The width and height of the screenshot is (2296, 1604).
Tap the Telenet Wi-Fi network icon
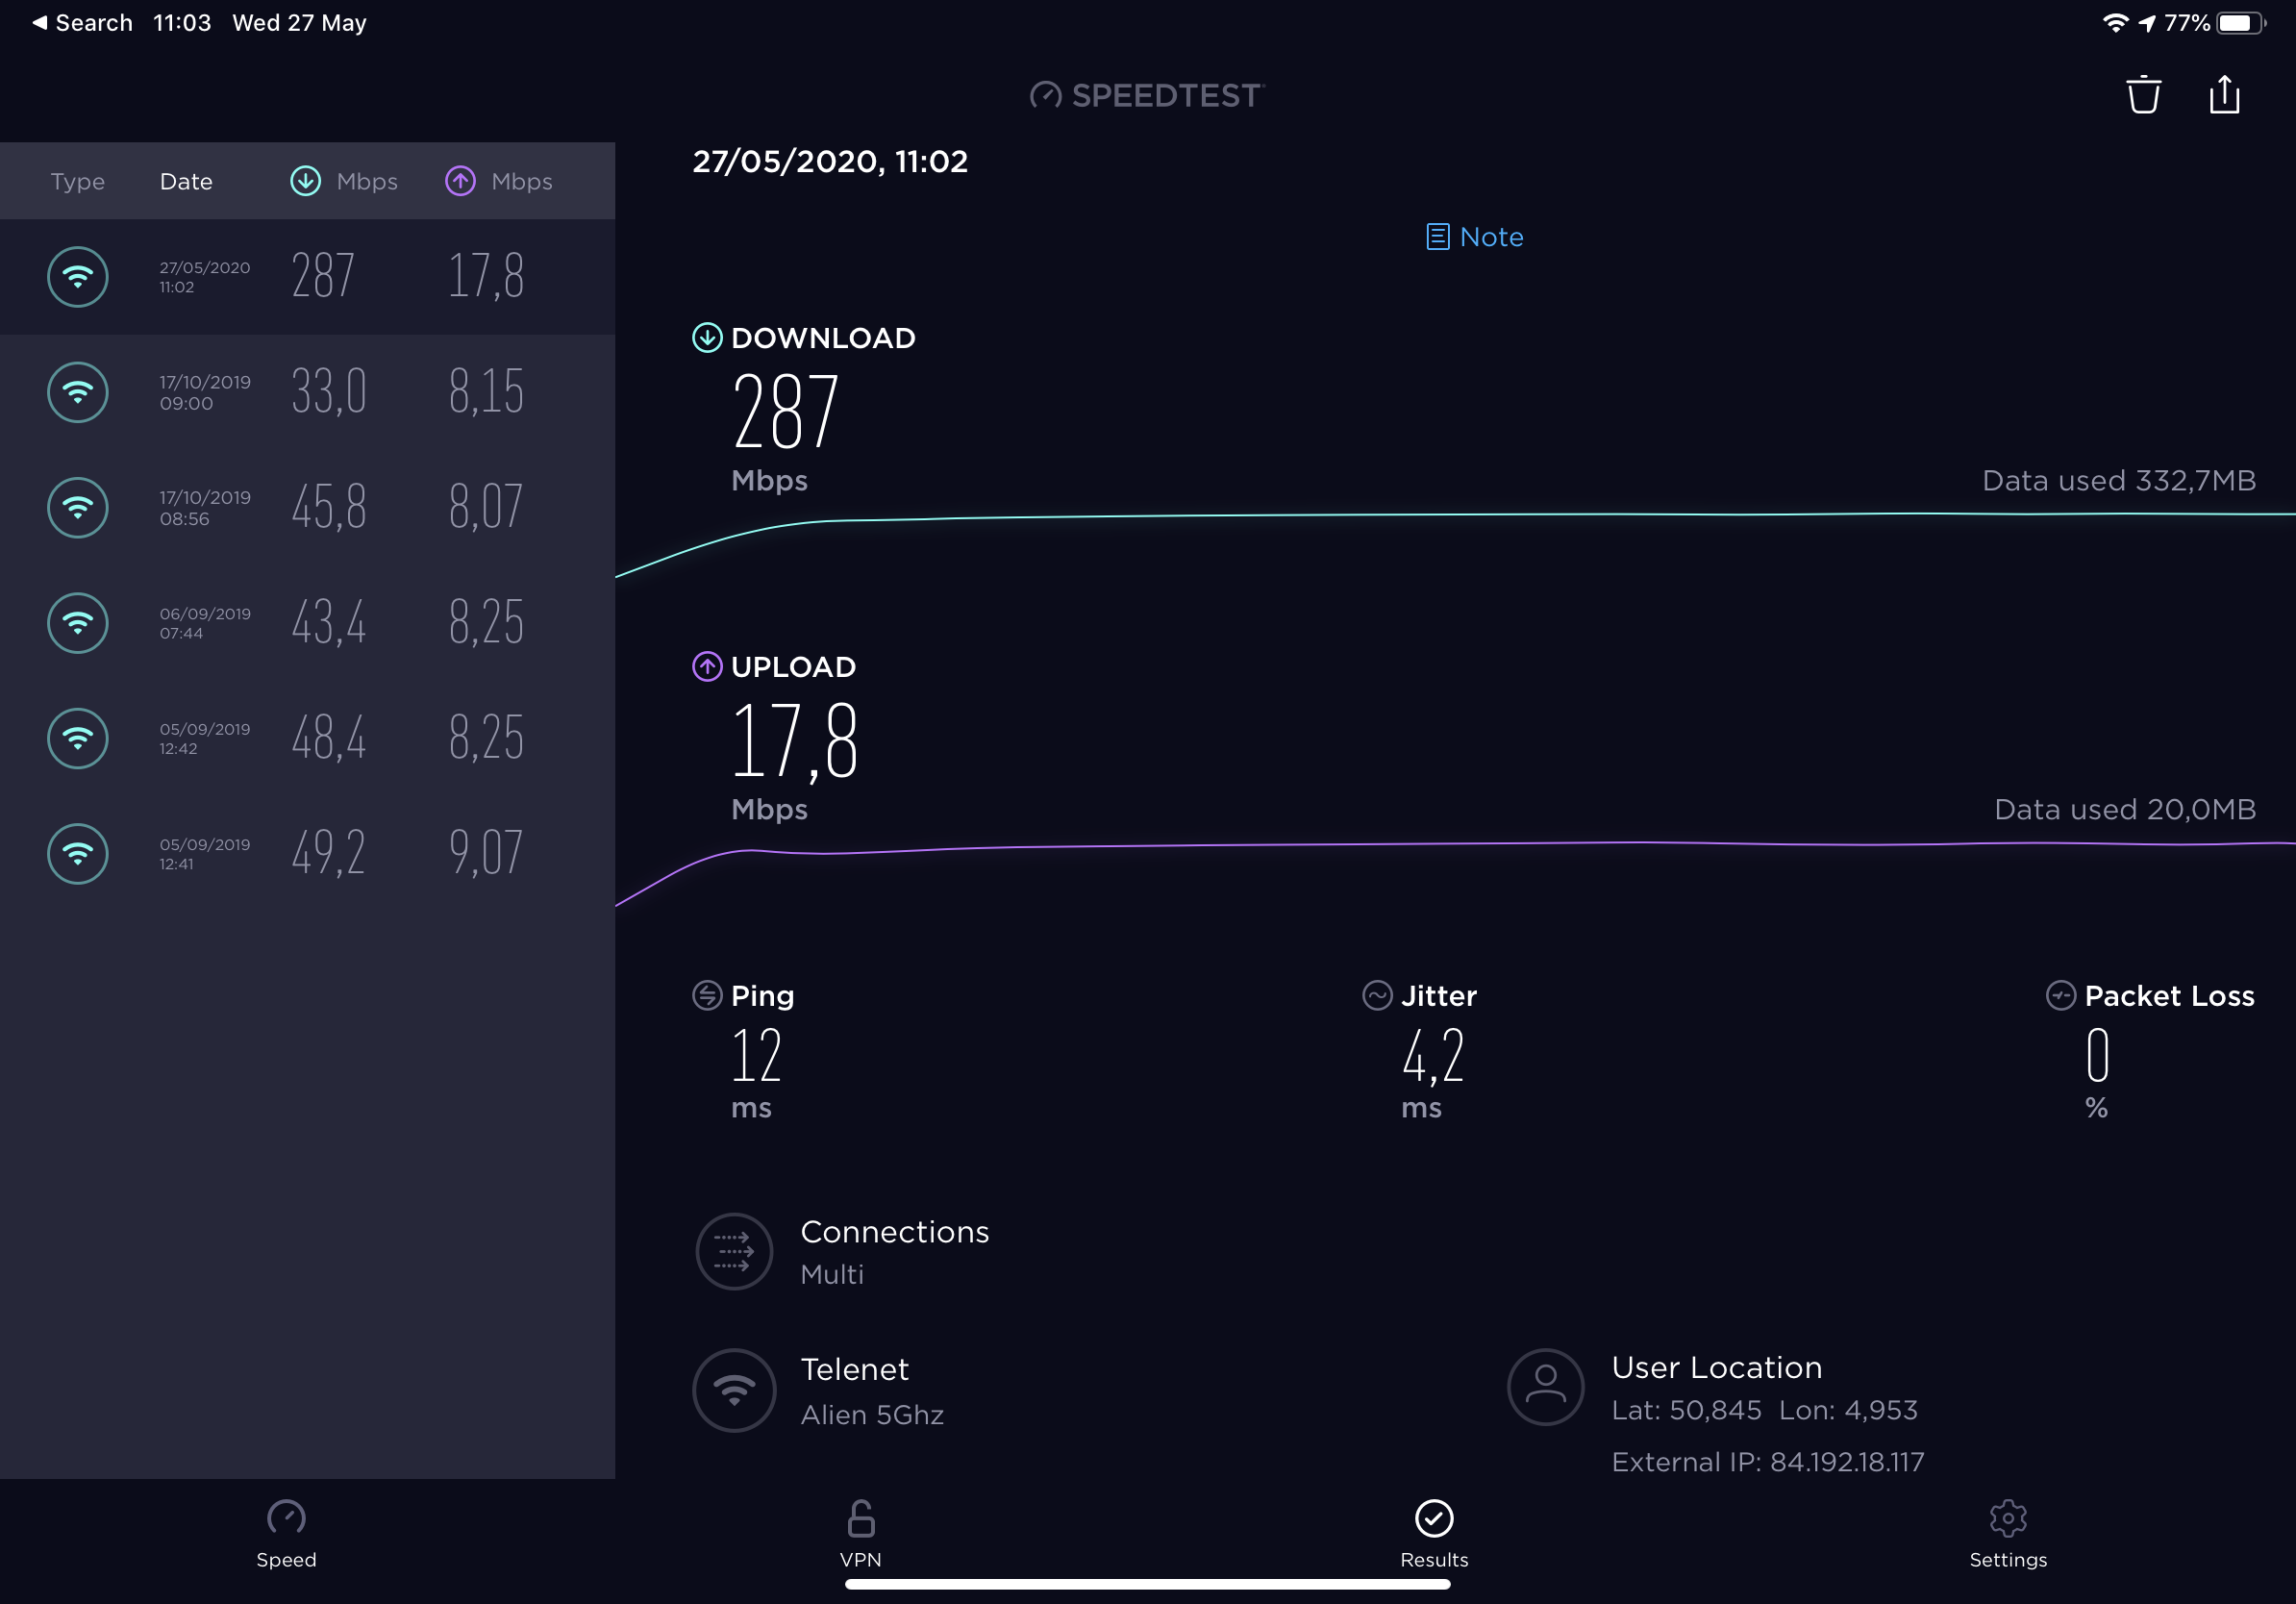click(734, 1390)
